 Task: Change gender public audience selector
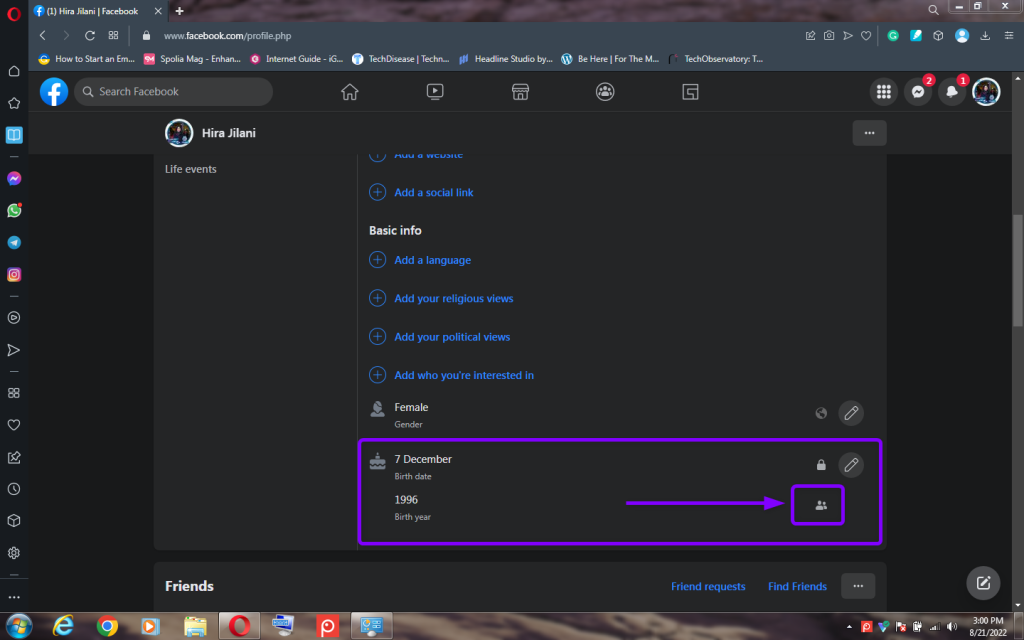tap(821, 413)
